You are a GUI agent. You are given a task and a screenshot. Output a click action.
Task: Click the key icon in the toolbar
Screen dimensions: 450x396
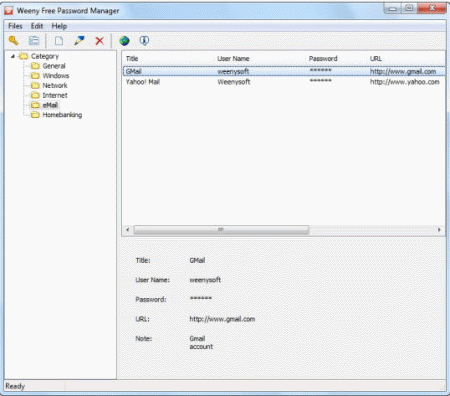pyautogui.click(x=14, y=41)
